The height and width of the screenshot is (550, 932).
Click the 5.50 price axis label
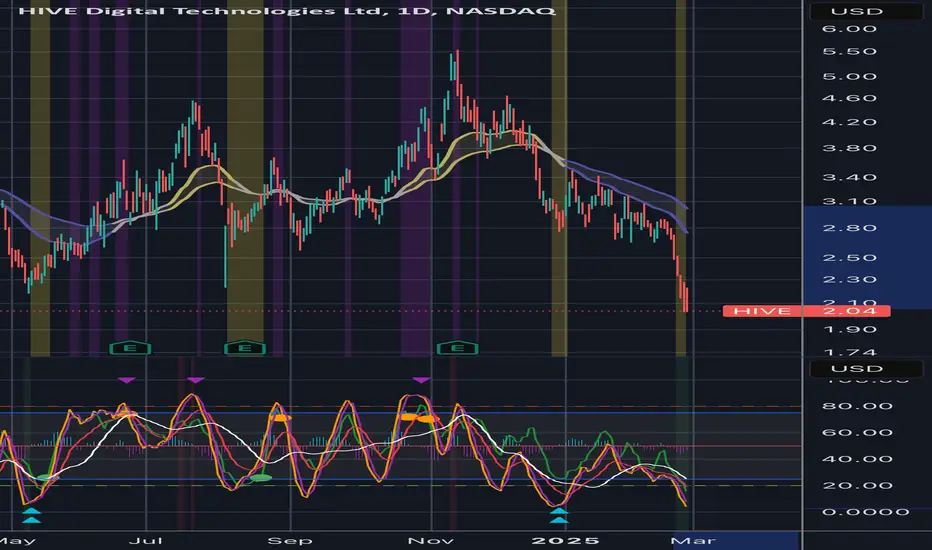849,52
